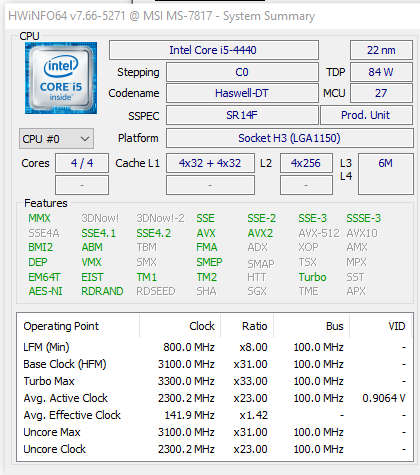
Task: Click the TM1 feature label
Action: (x=146, y=277)
